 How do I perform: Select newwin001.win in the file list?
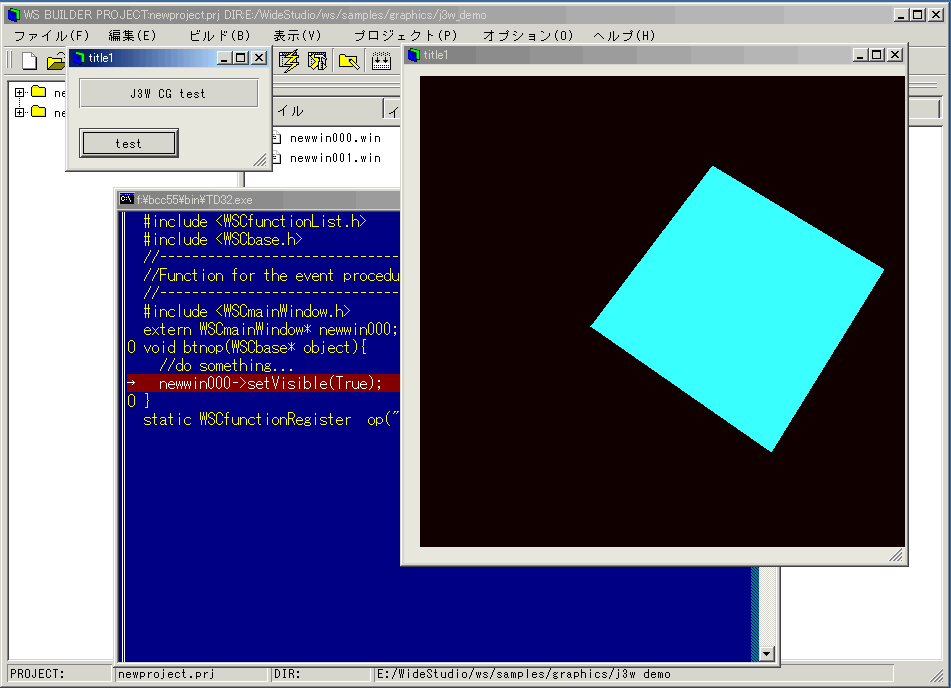pyautogui.click(x=335, y=158)
